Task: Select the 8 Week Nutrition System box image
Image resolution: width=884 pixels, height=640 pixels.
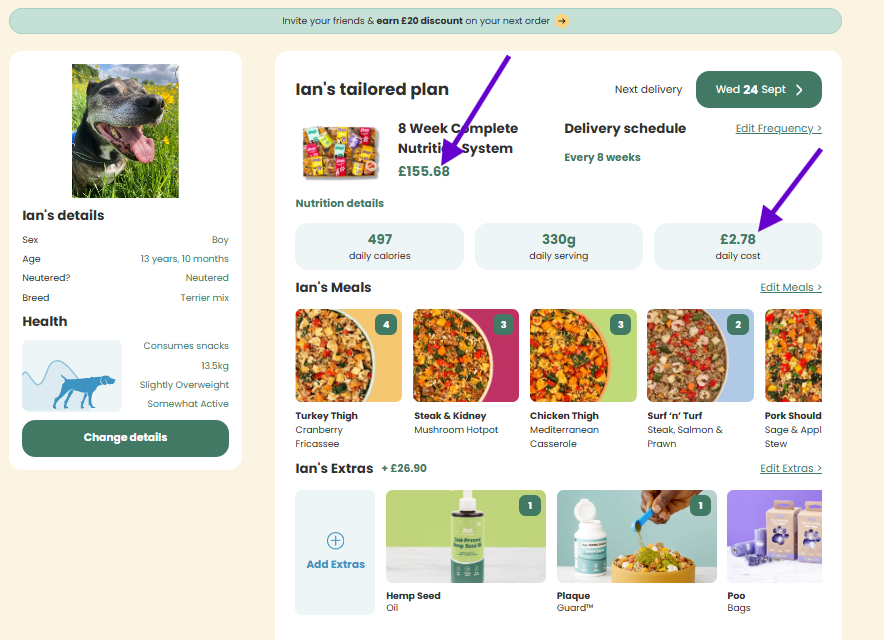Action: 341,152
